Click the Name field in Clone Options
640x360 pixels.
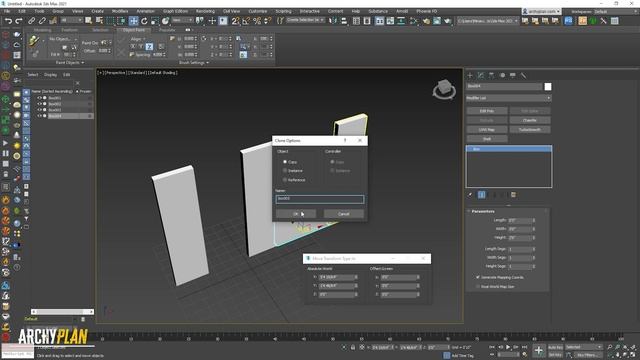(320, 199)
